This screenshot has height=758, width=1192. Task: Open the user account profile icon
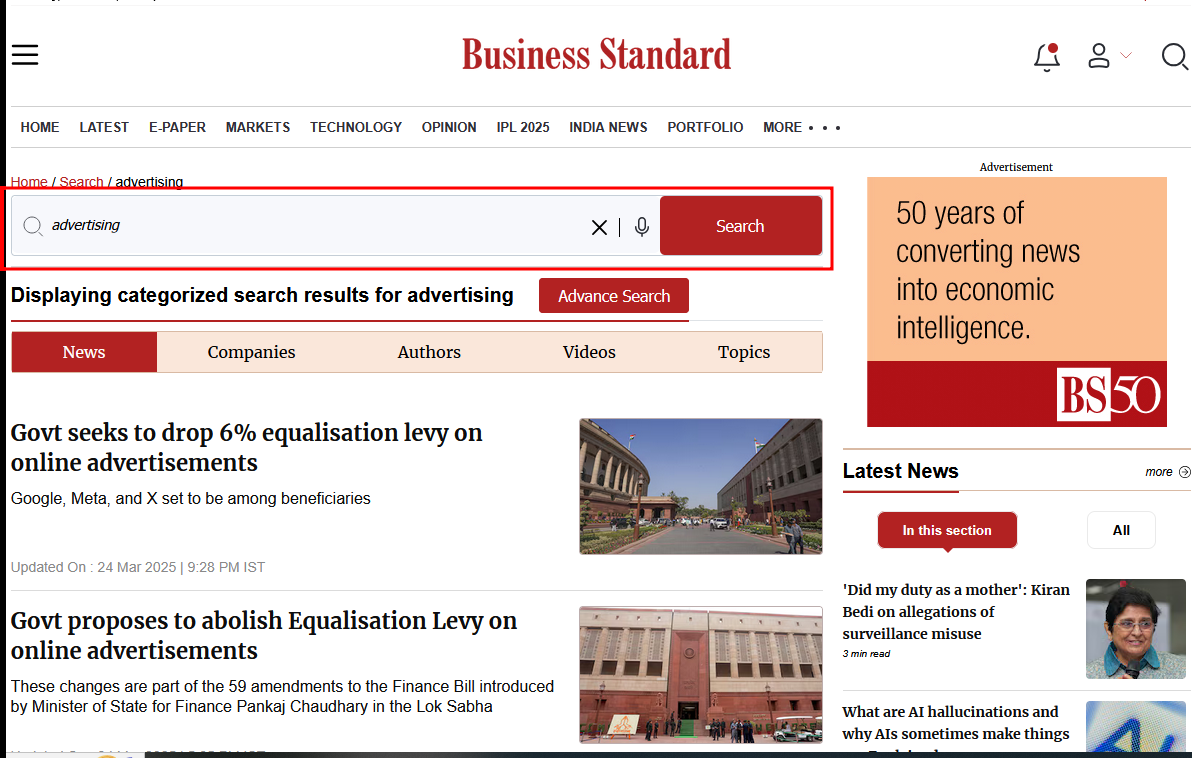tap(1099, 56)
